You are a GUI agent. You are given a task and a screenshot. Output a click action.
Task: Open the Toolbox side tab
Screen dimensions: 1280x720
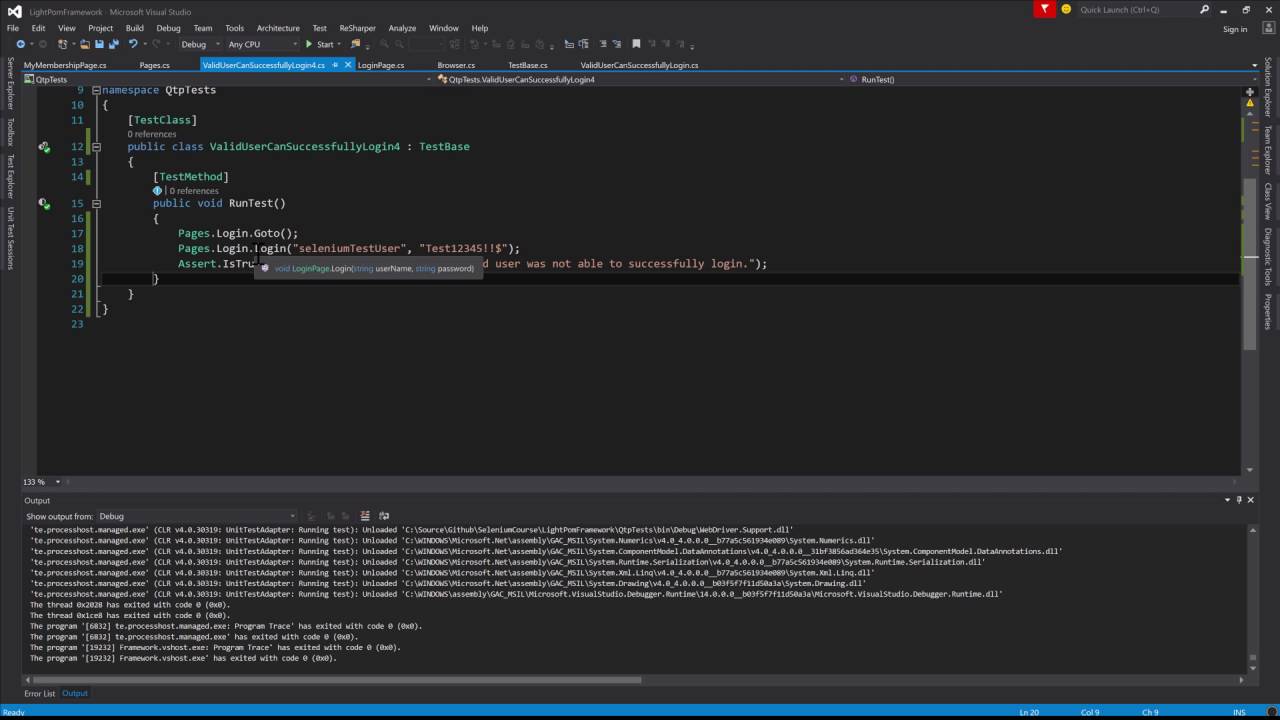[x=10, y=132]
